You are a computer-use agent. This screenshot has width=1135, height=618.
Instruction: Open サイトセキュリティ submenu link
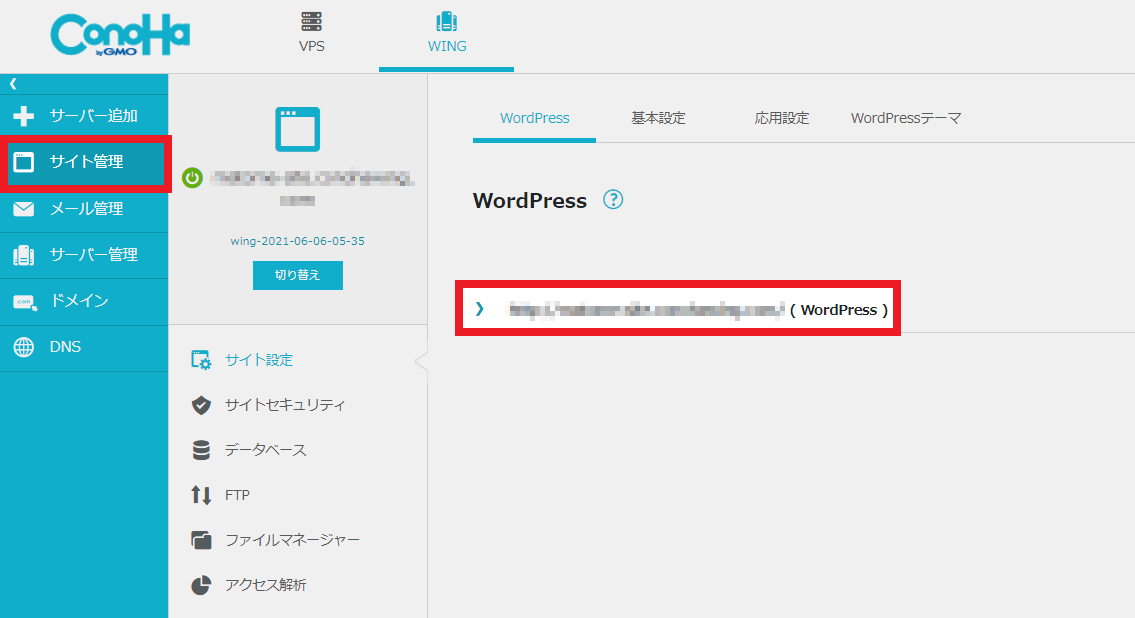[284, 405]
